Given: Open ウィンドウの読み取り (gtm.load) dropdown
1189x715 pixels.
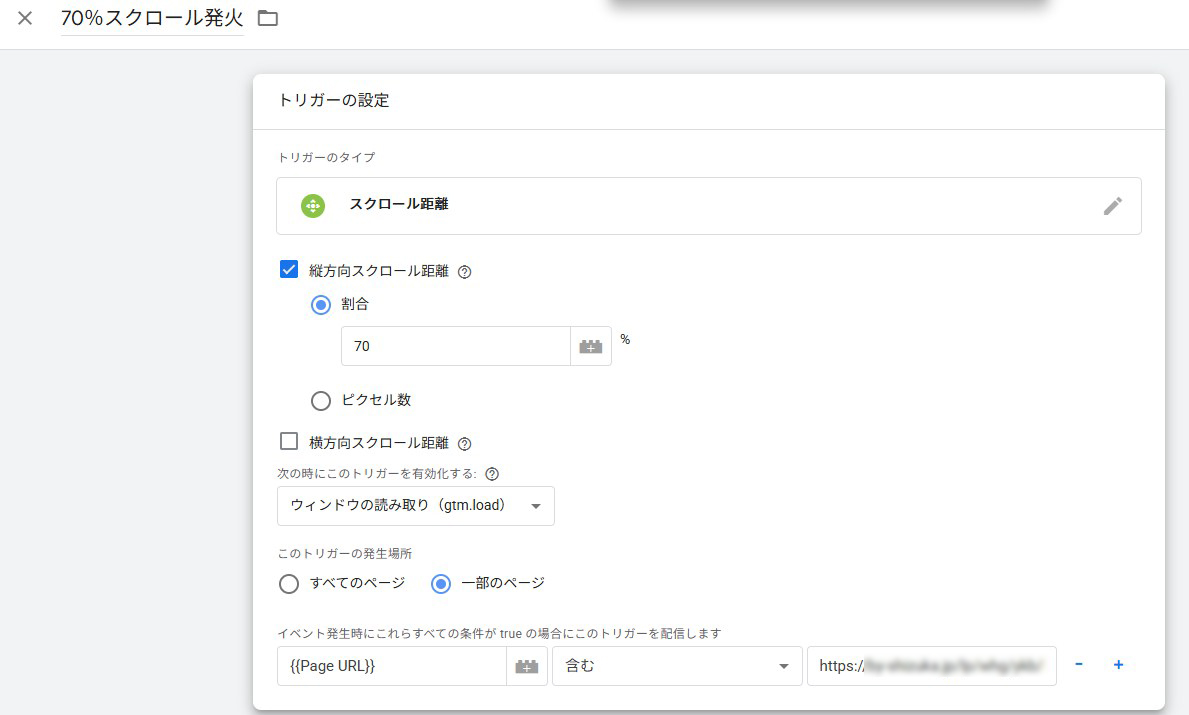Looking at the screenshot, I should click(x=416, y=506).
